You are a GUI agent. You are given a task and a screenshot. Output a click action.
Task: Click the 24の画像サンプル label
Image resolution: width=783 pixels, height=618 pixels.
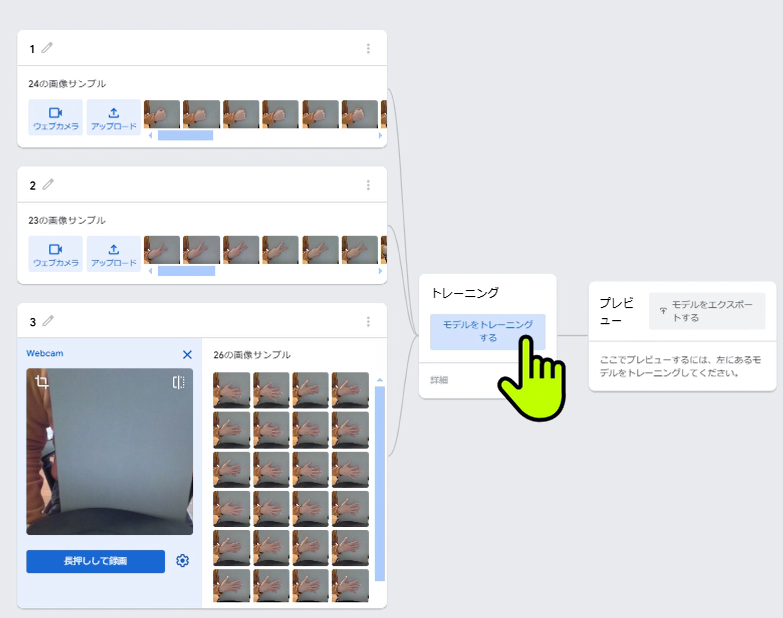tap(67, 84)
